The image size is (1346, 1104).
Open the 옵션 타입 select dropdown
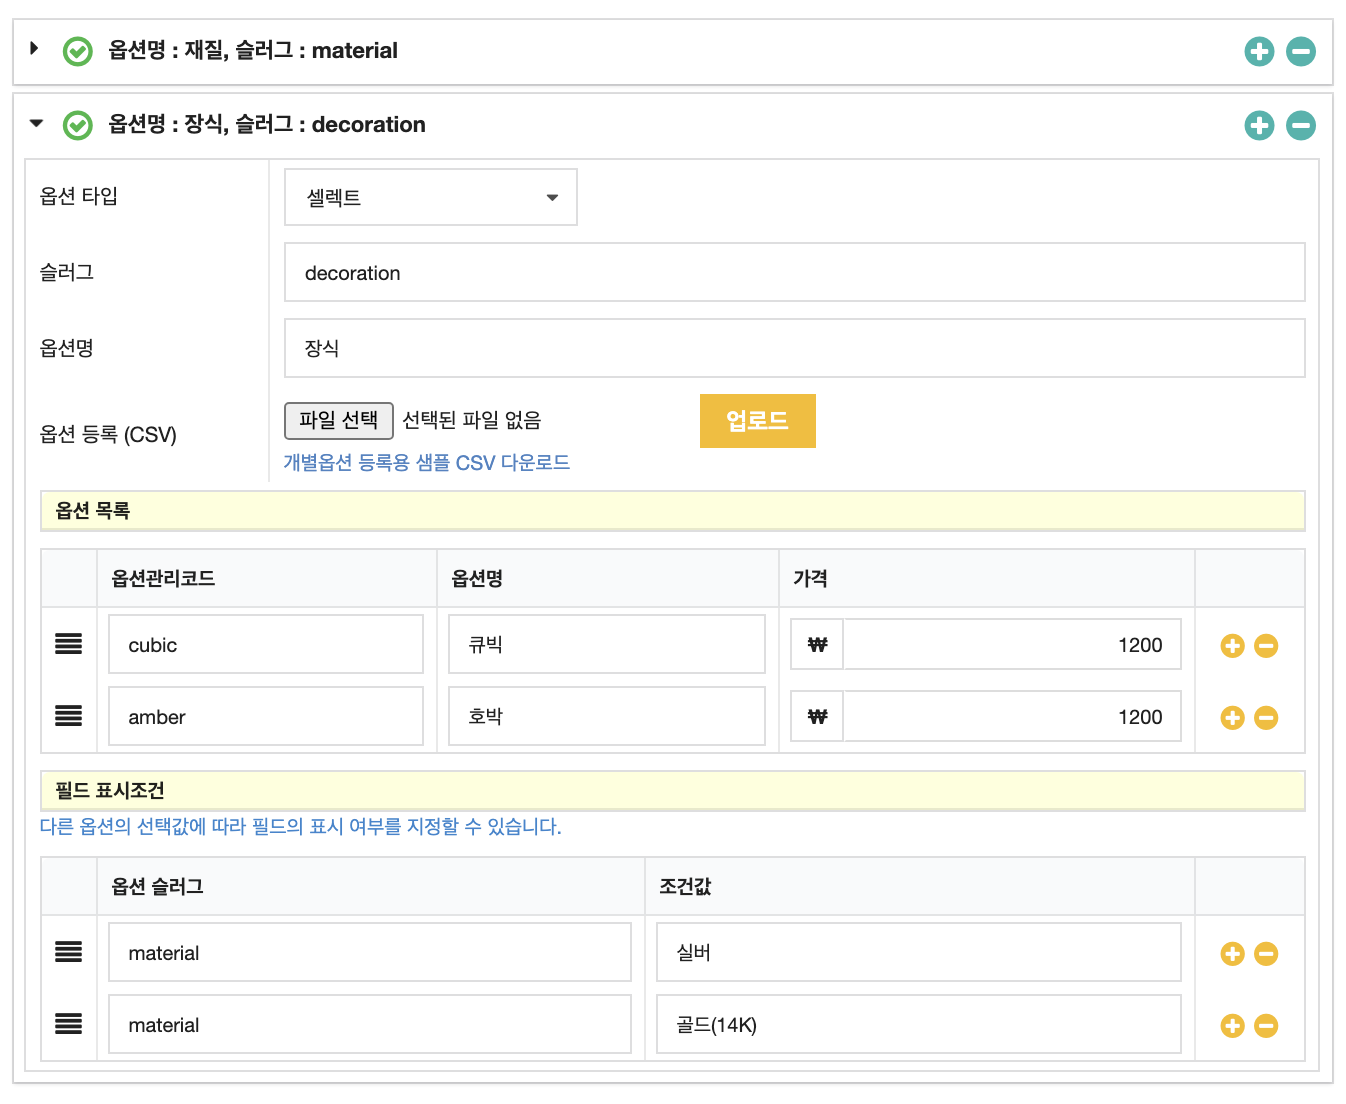point(431,197)
